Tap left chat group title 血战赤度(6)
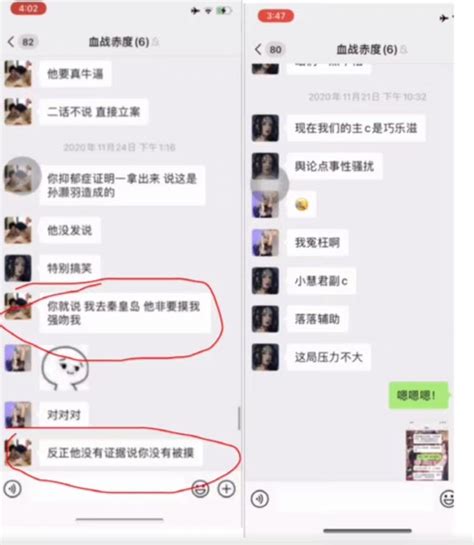Viewport: 474px width, 545px height. tap(119, 42)
